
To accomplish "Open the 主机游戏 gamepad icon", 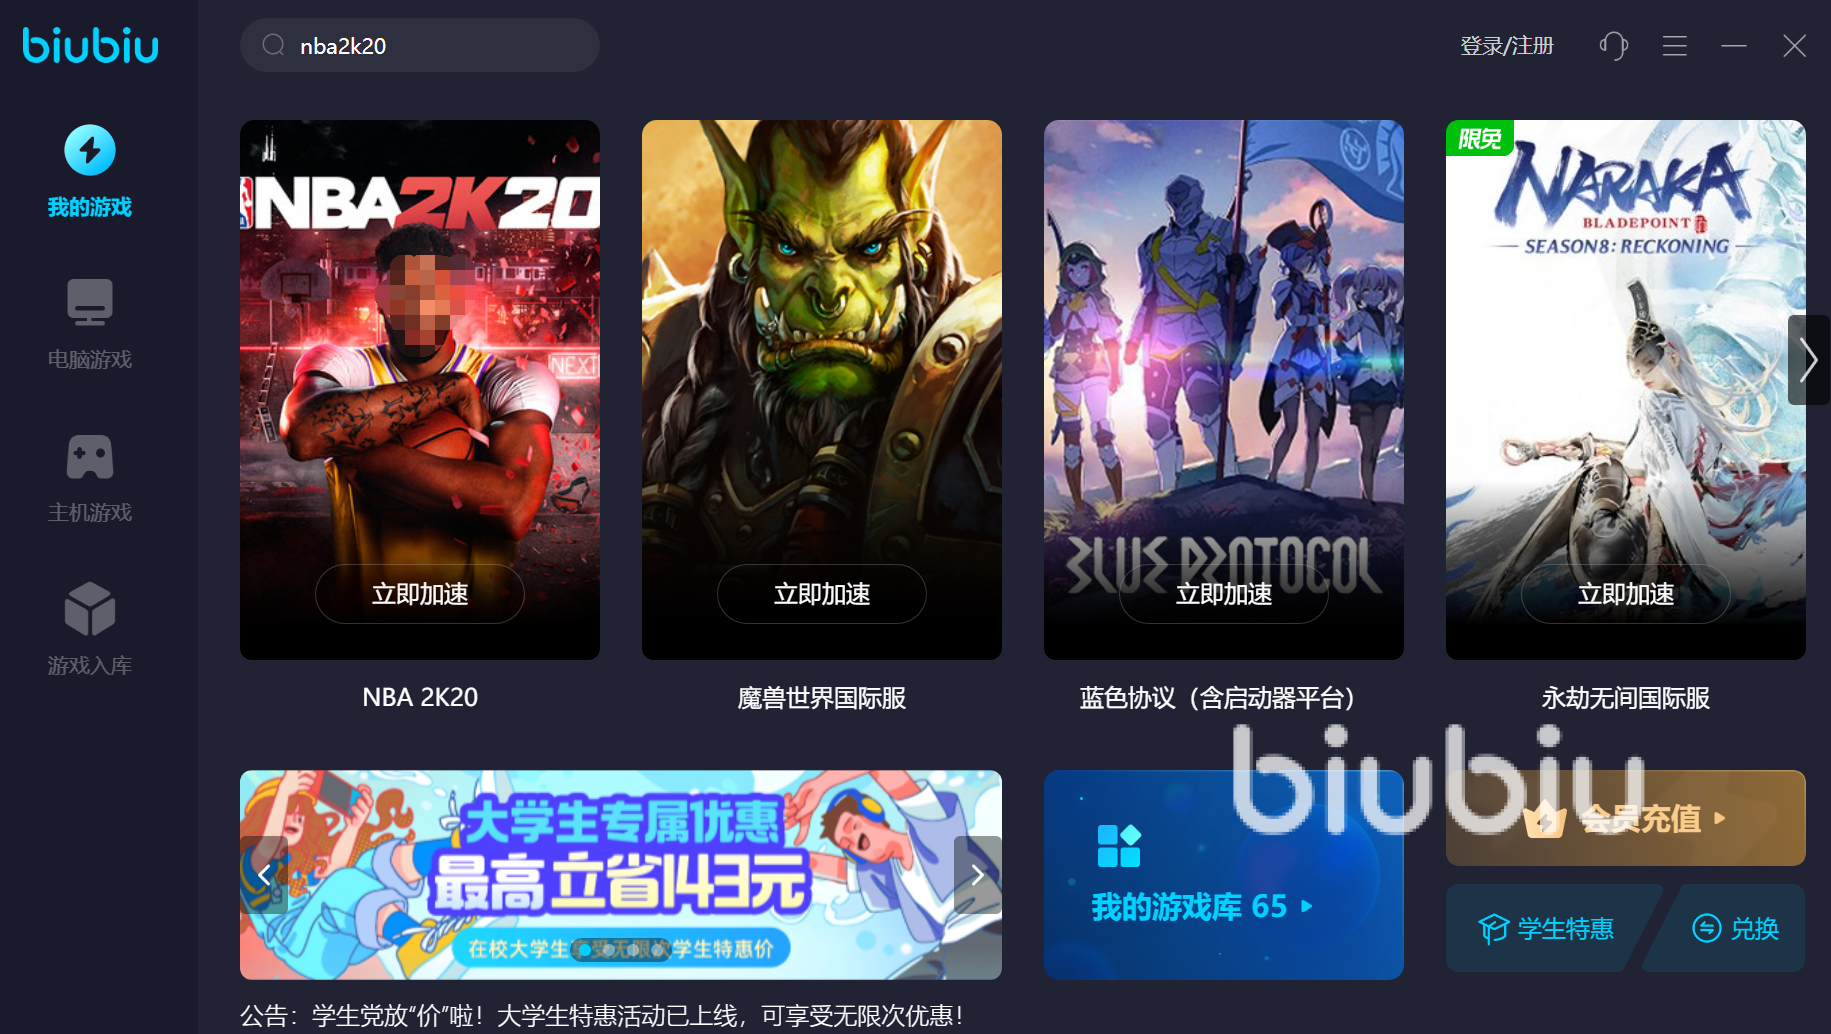I will 90,456.
